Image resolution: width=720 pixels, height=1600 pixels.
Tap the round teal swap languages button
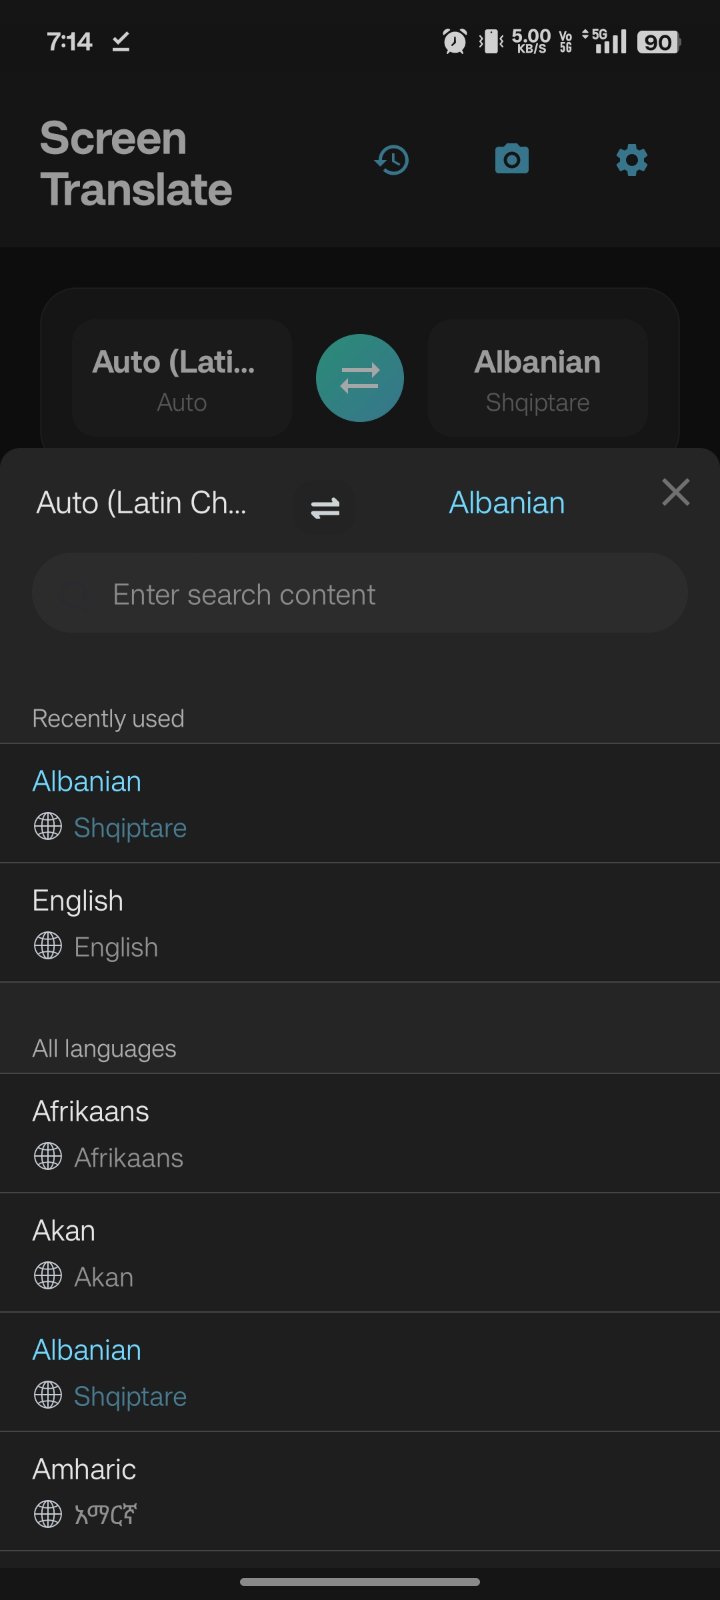360,378
